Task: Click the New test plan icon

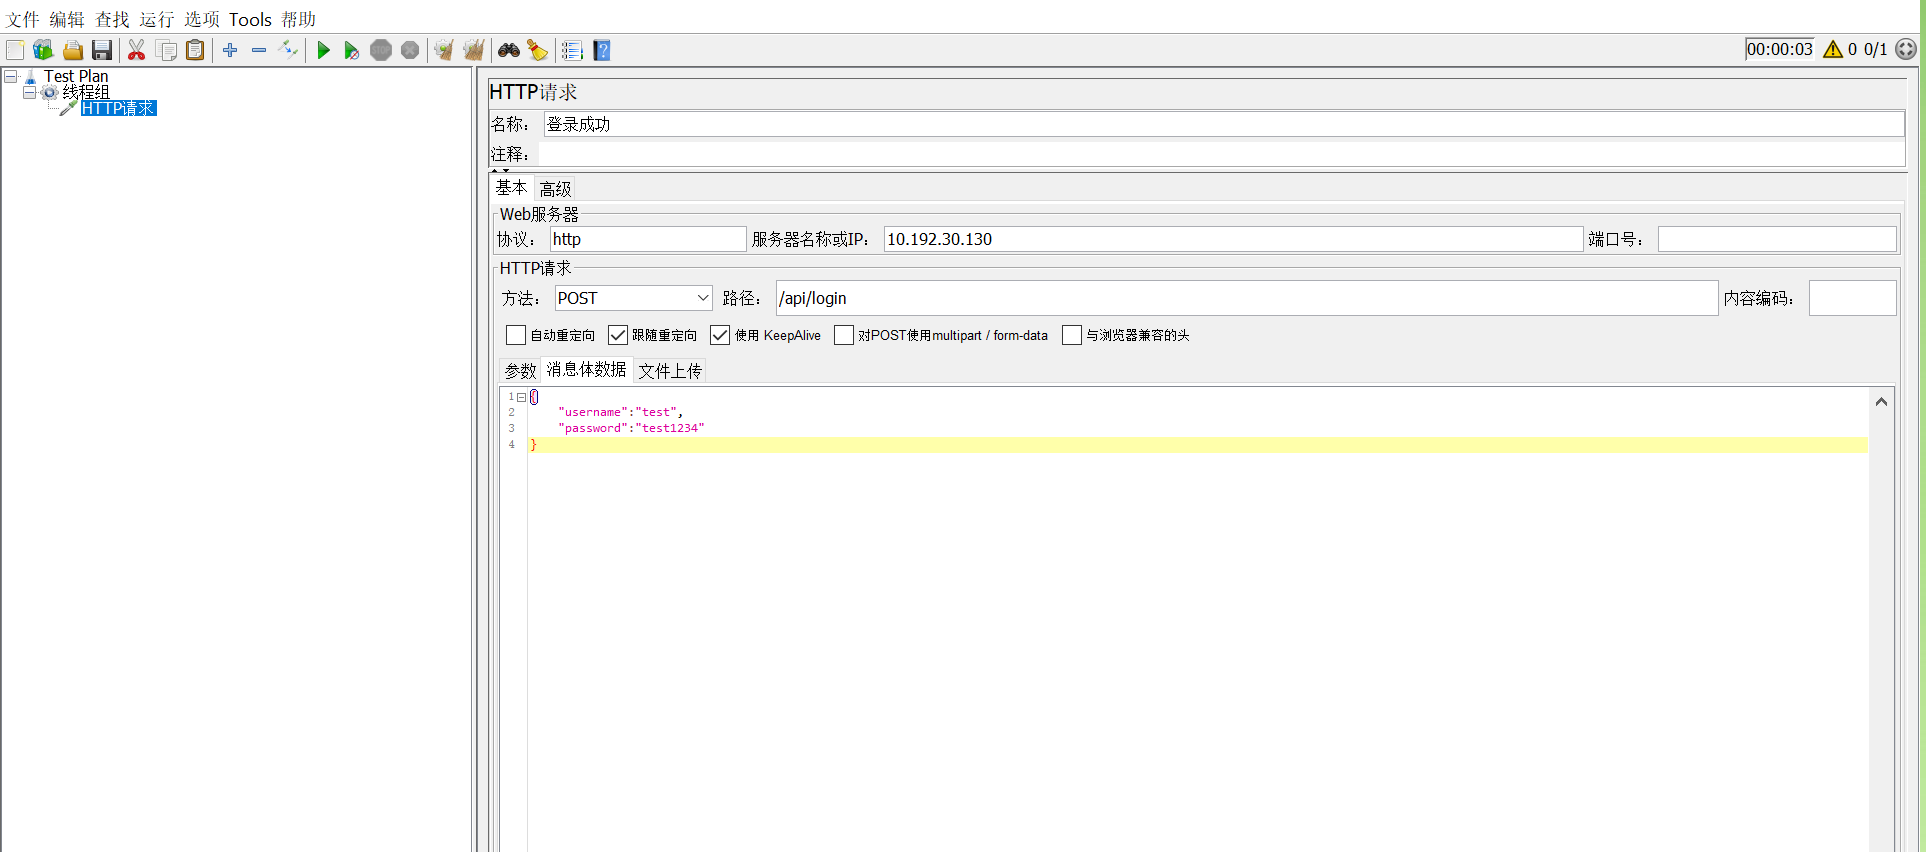Action: point(15,50)
